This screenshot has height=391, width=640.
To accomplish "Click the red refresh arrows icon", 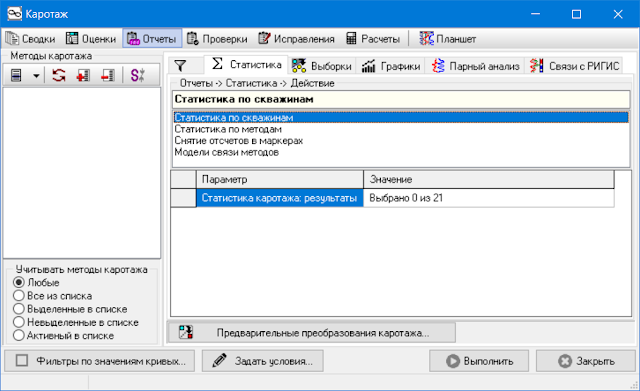I will click(59, 76).
